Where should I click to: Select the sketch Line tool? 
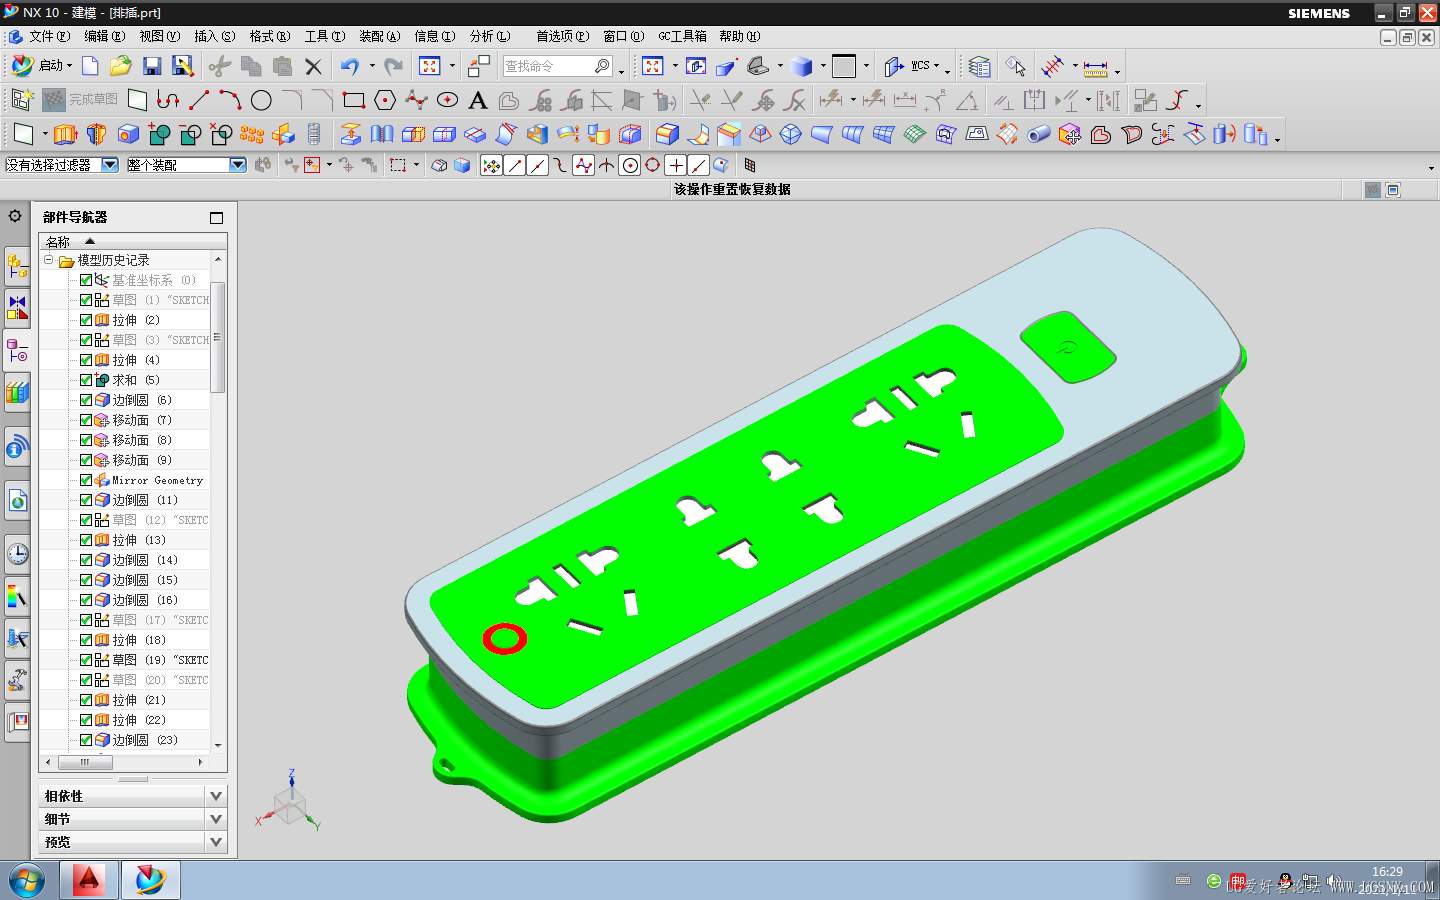coord(199,100)
